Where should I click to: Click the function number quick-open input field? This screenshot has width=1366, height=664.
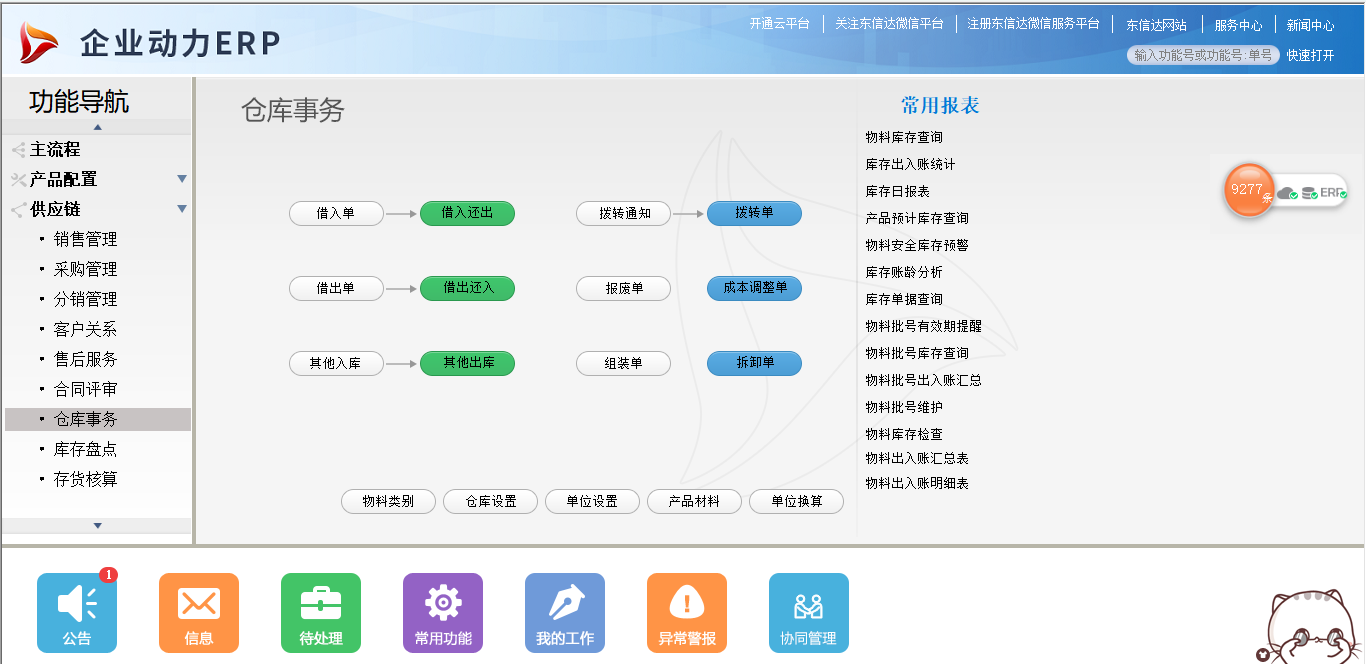[1203, 55]
